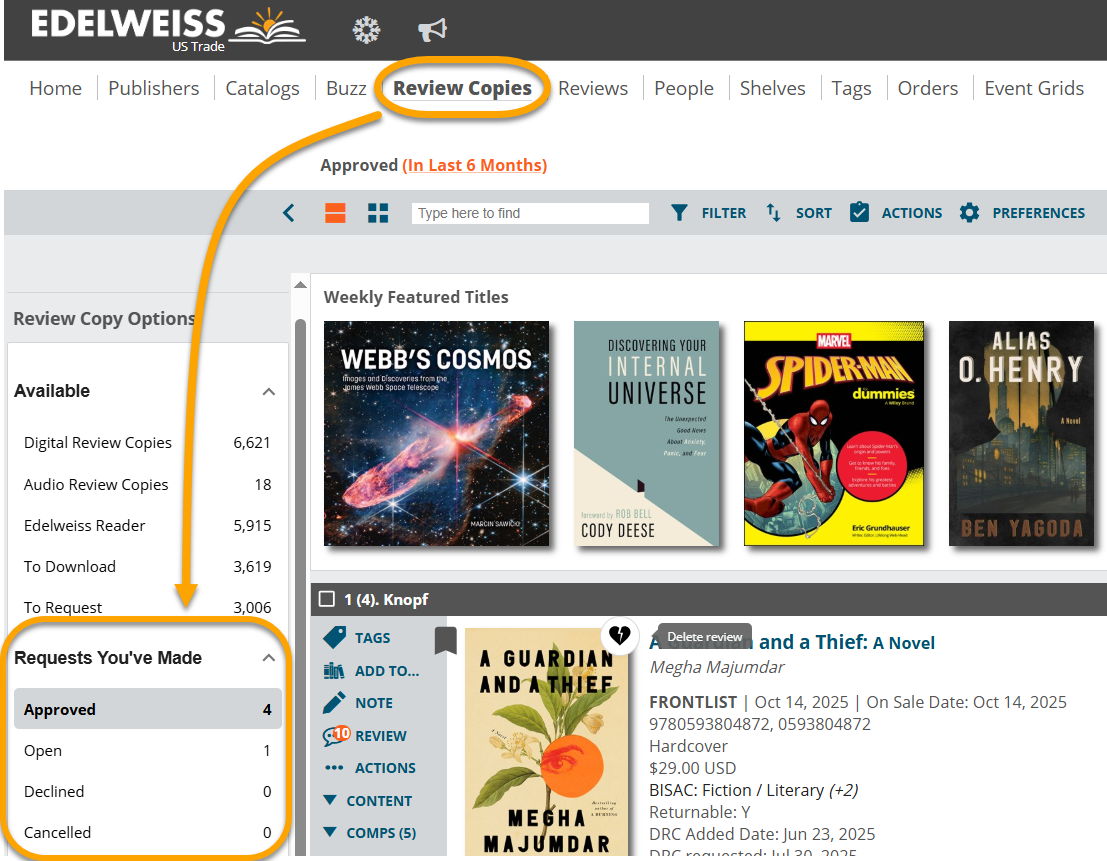The image size is (1107, 861).
Task: Expand the Content section
Action: (367, 801)
